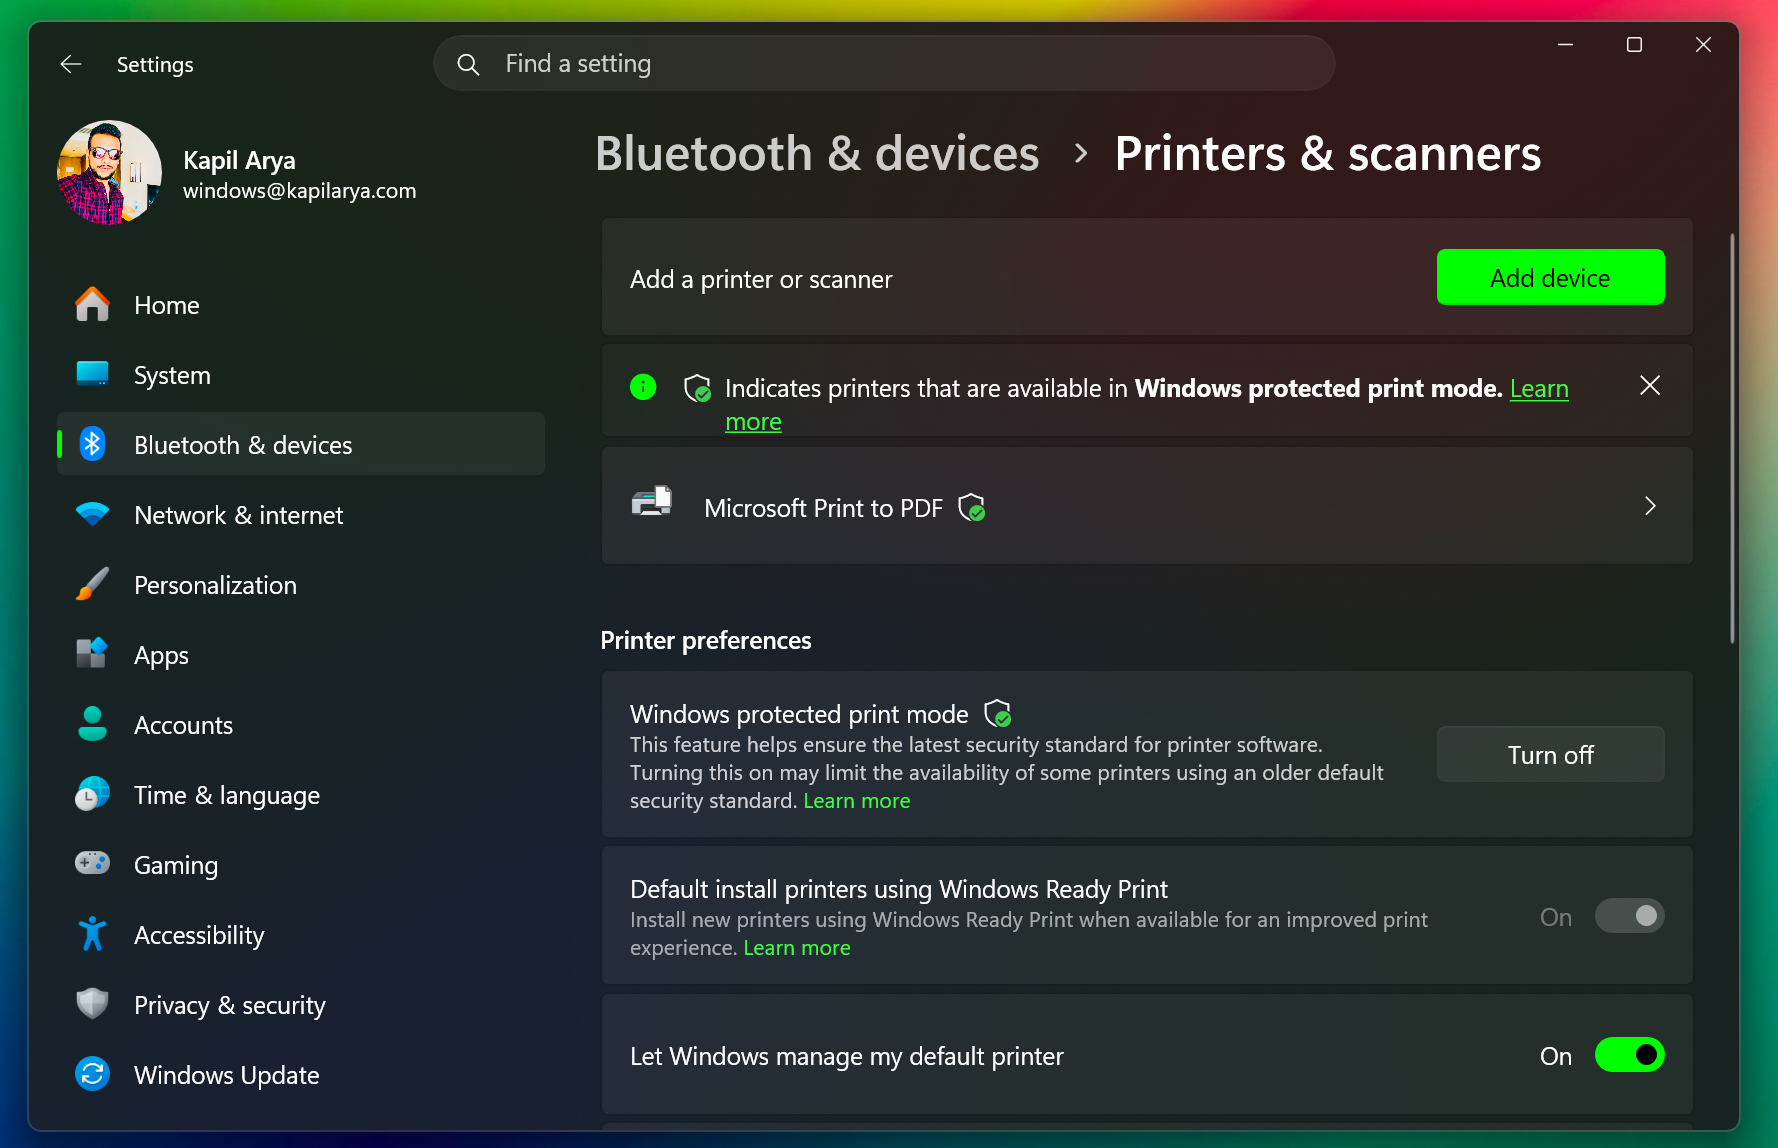Click the Accounts person icon
This screenshot has height=1148, width=1778.
(x=92, y=724)
